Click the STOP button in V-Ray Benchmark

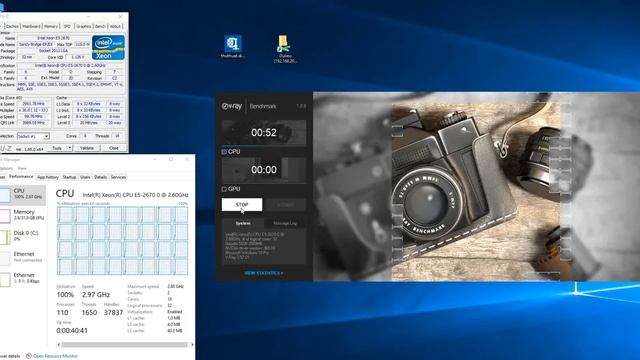pos(242,204)
